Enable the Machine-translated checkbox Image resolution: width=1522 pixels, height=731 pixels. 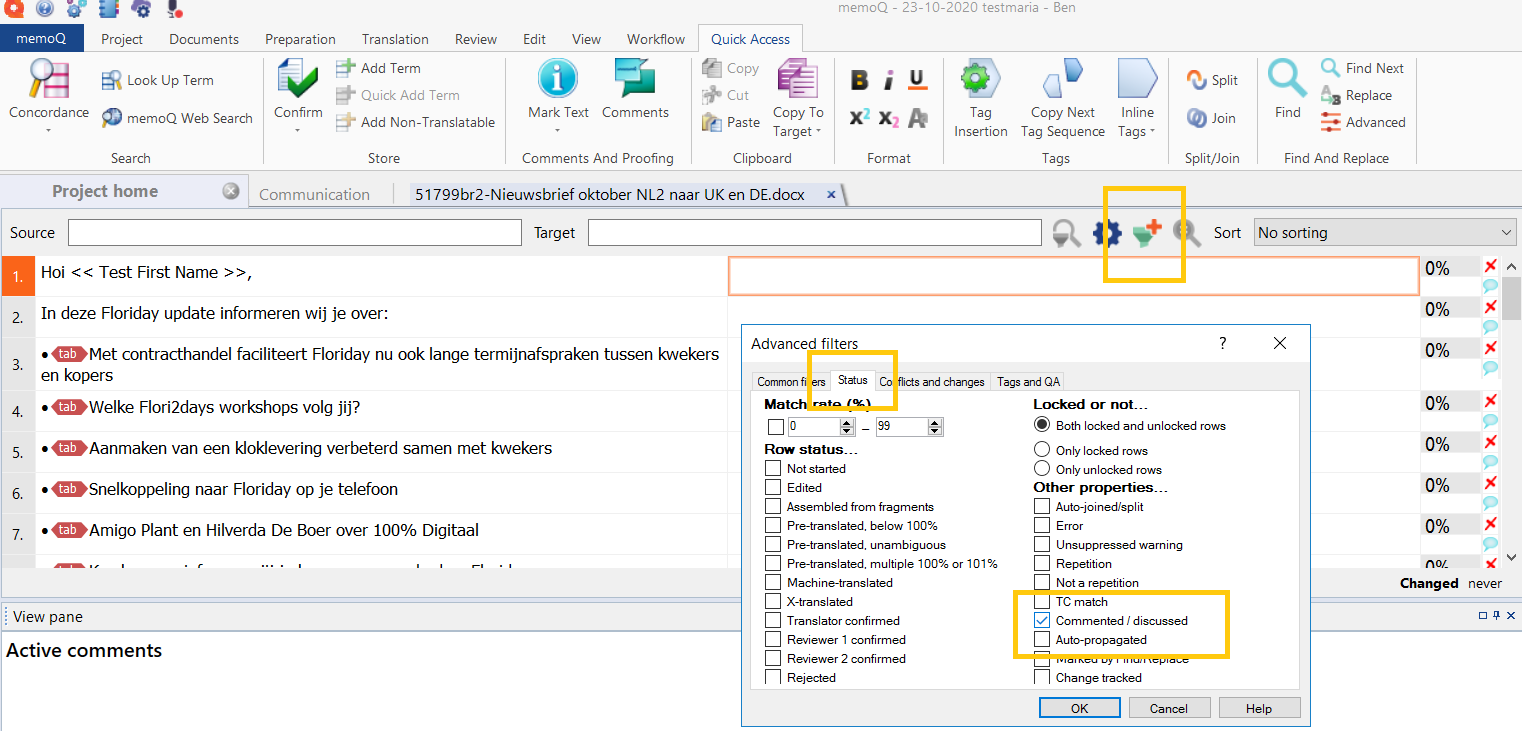coord(773,583)
